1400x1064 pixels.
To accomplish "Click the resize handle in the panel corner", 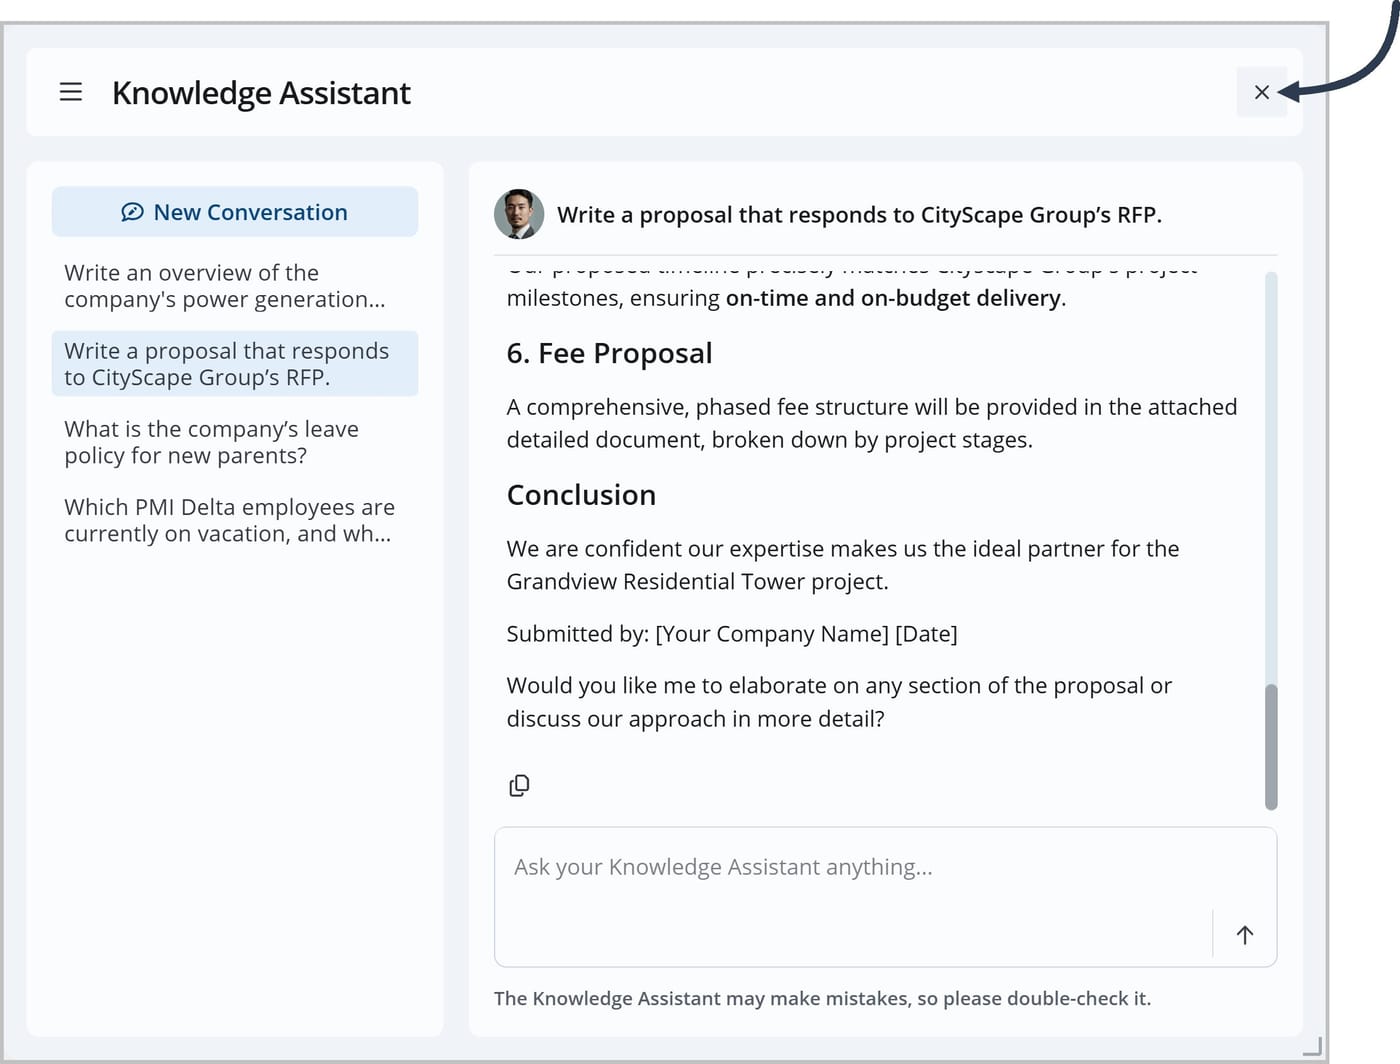I will [1312, 1046].
